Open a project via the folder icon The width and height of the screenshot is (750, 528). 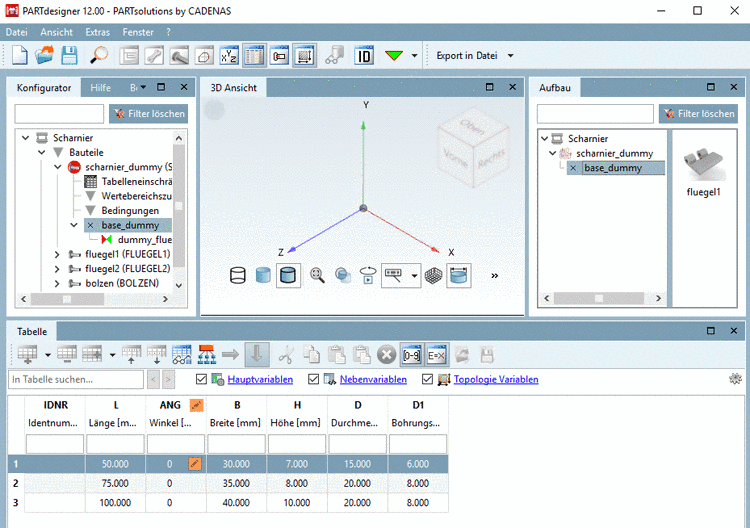44,56
